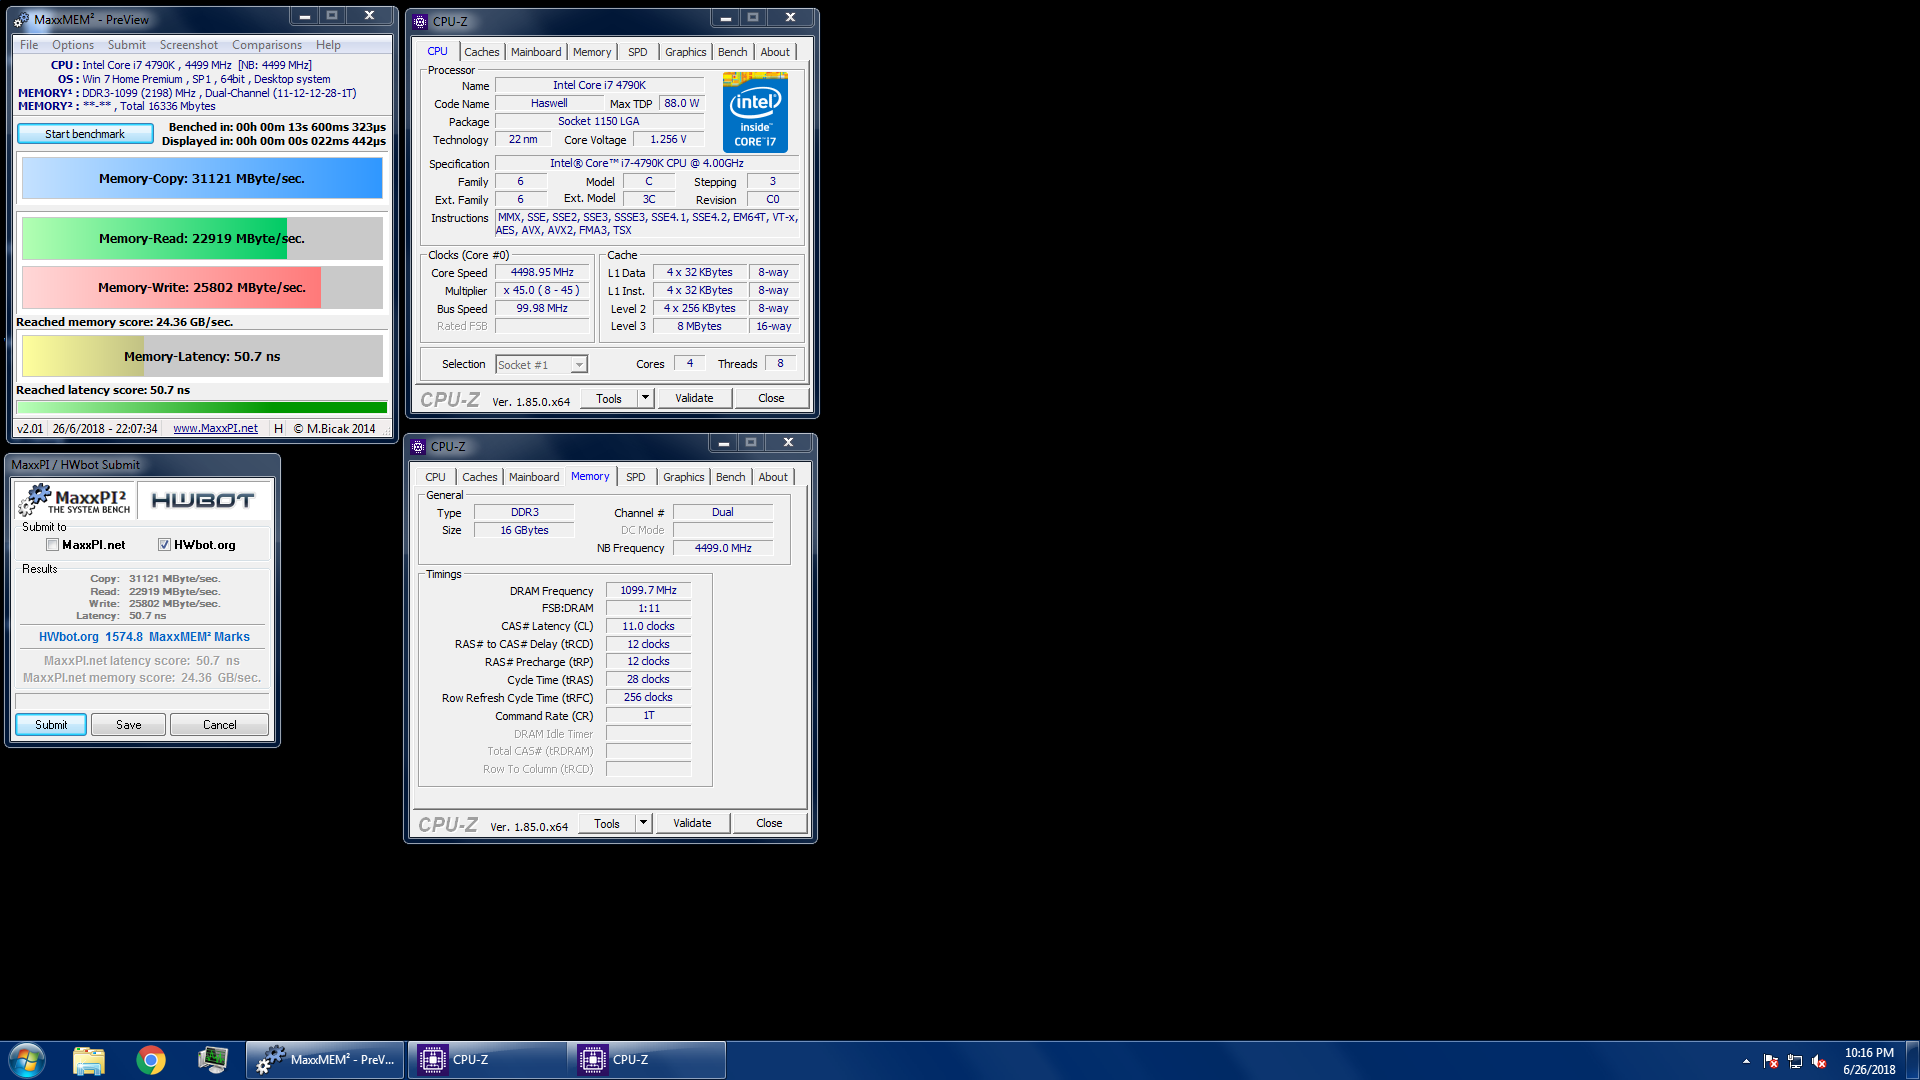Switch to Memory tab in top CPU-Z
The image size is (1920, 1080).
coord(592,52)
